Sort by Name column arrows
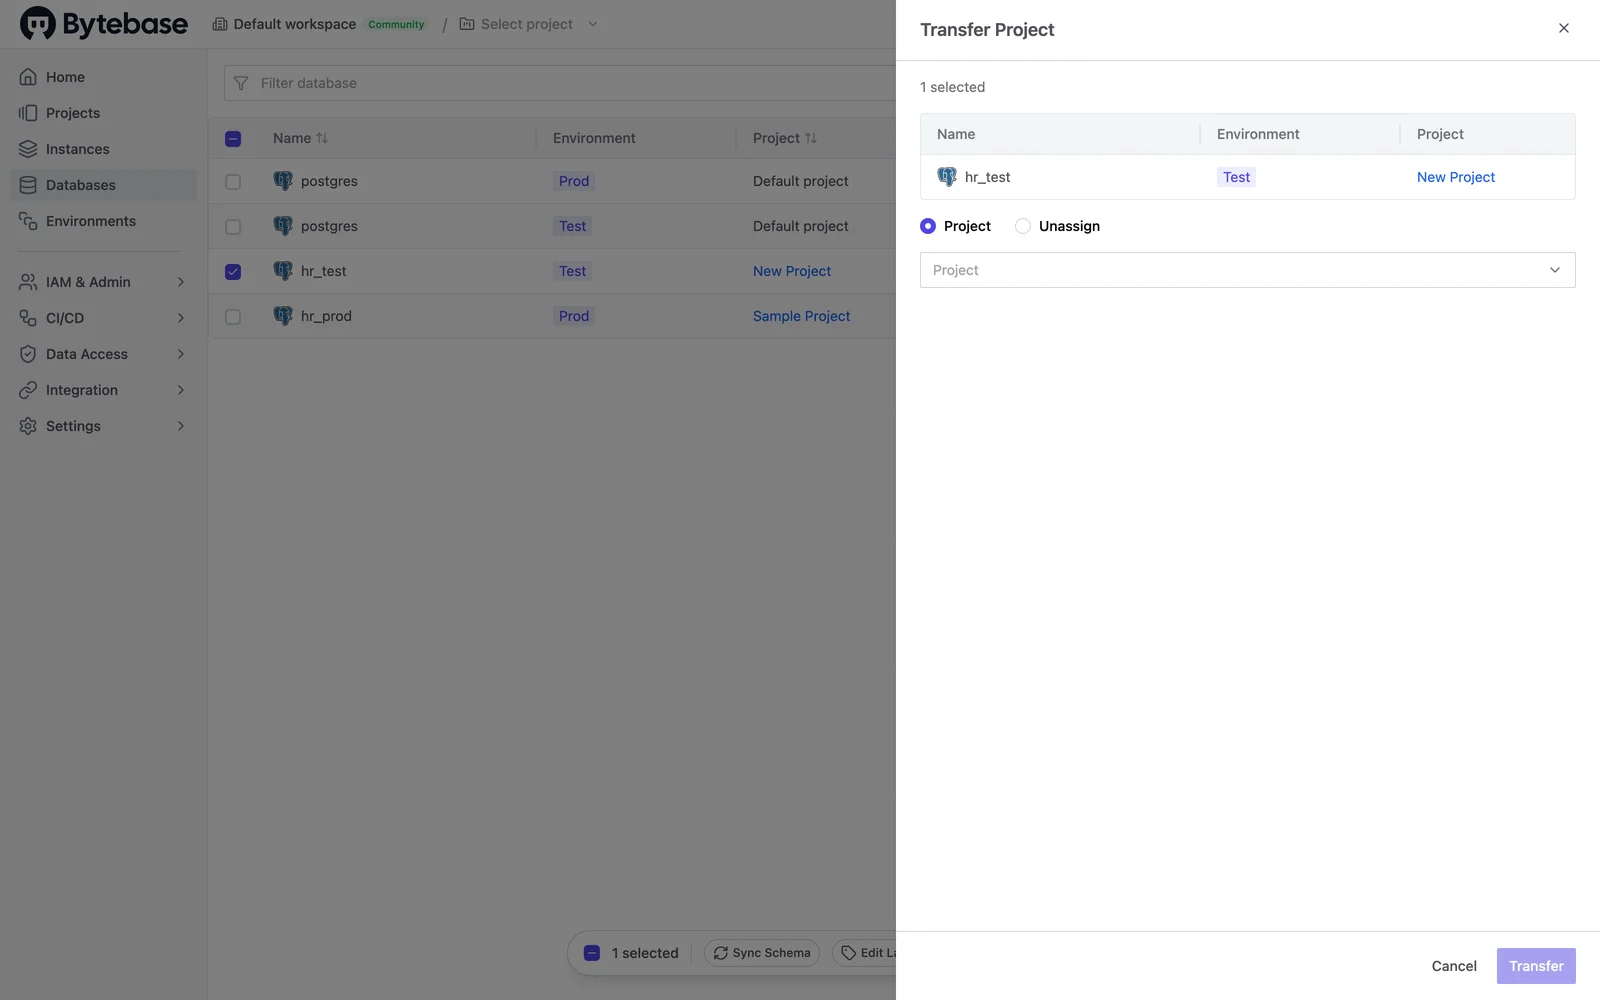The height and width of the screenshot is (1000, 1600). (x=322, y=138)
